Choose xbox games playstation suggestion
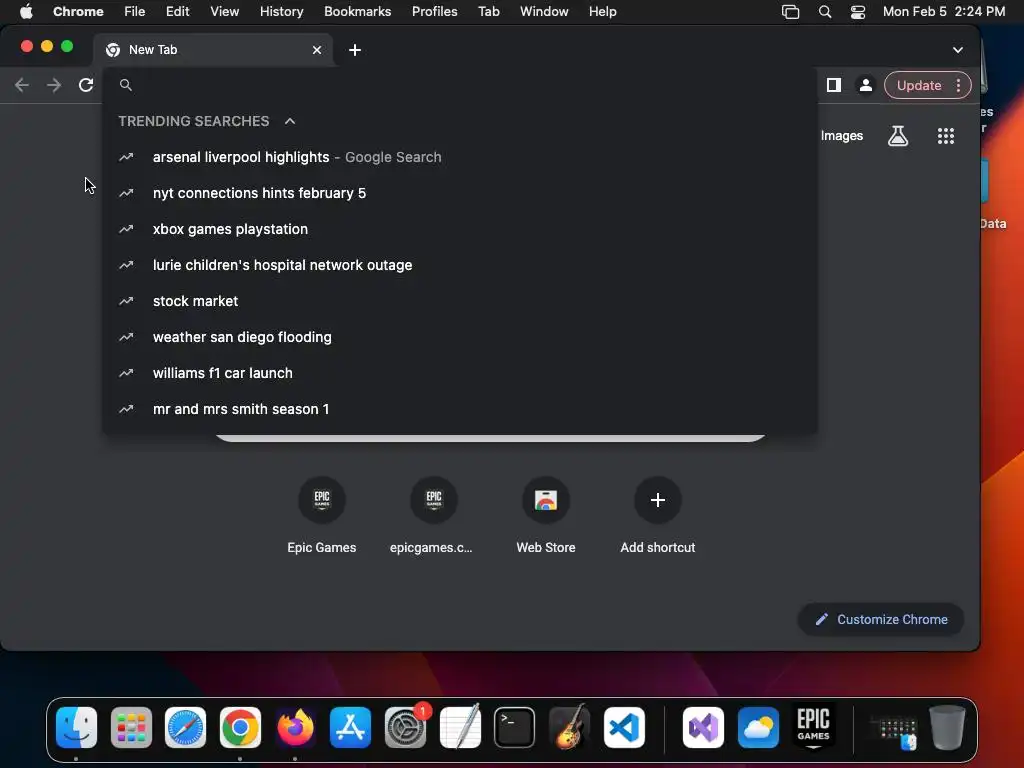The height and width of the screenshot is (768, 1024). [x=460, y=229]
